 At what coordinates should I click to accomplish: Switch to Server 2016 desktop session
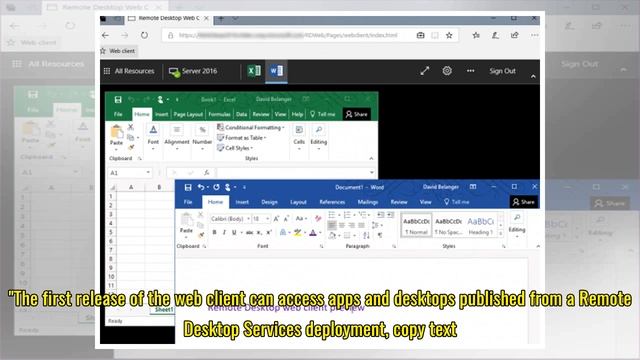(x=193, y=71)
